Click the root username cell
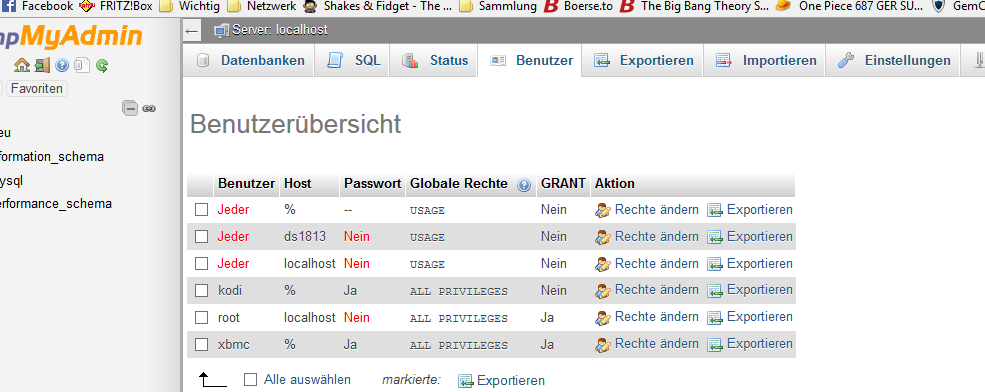The height and width of the screenshot is (392, 985). click(x=229, y=317)
